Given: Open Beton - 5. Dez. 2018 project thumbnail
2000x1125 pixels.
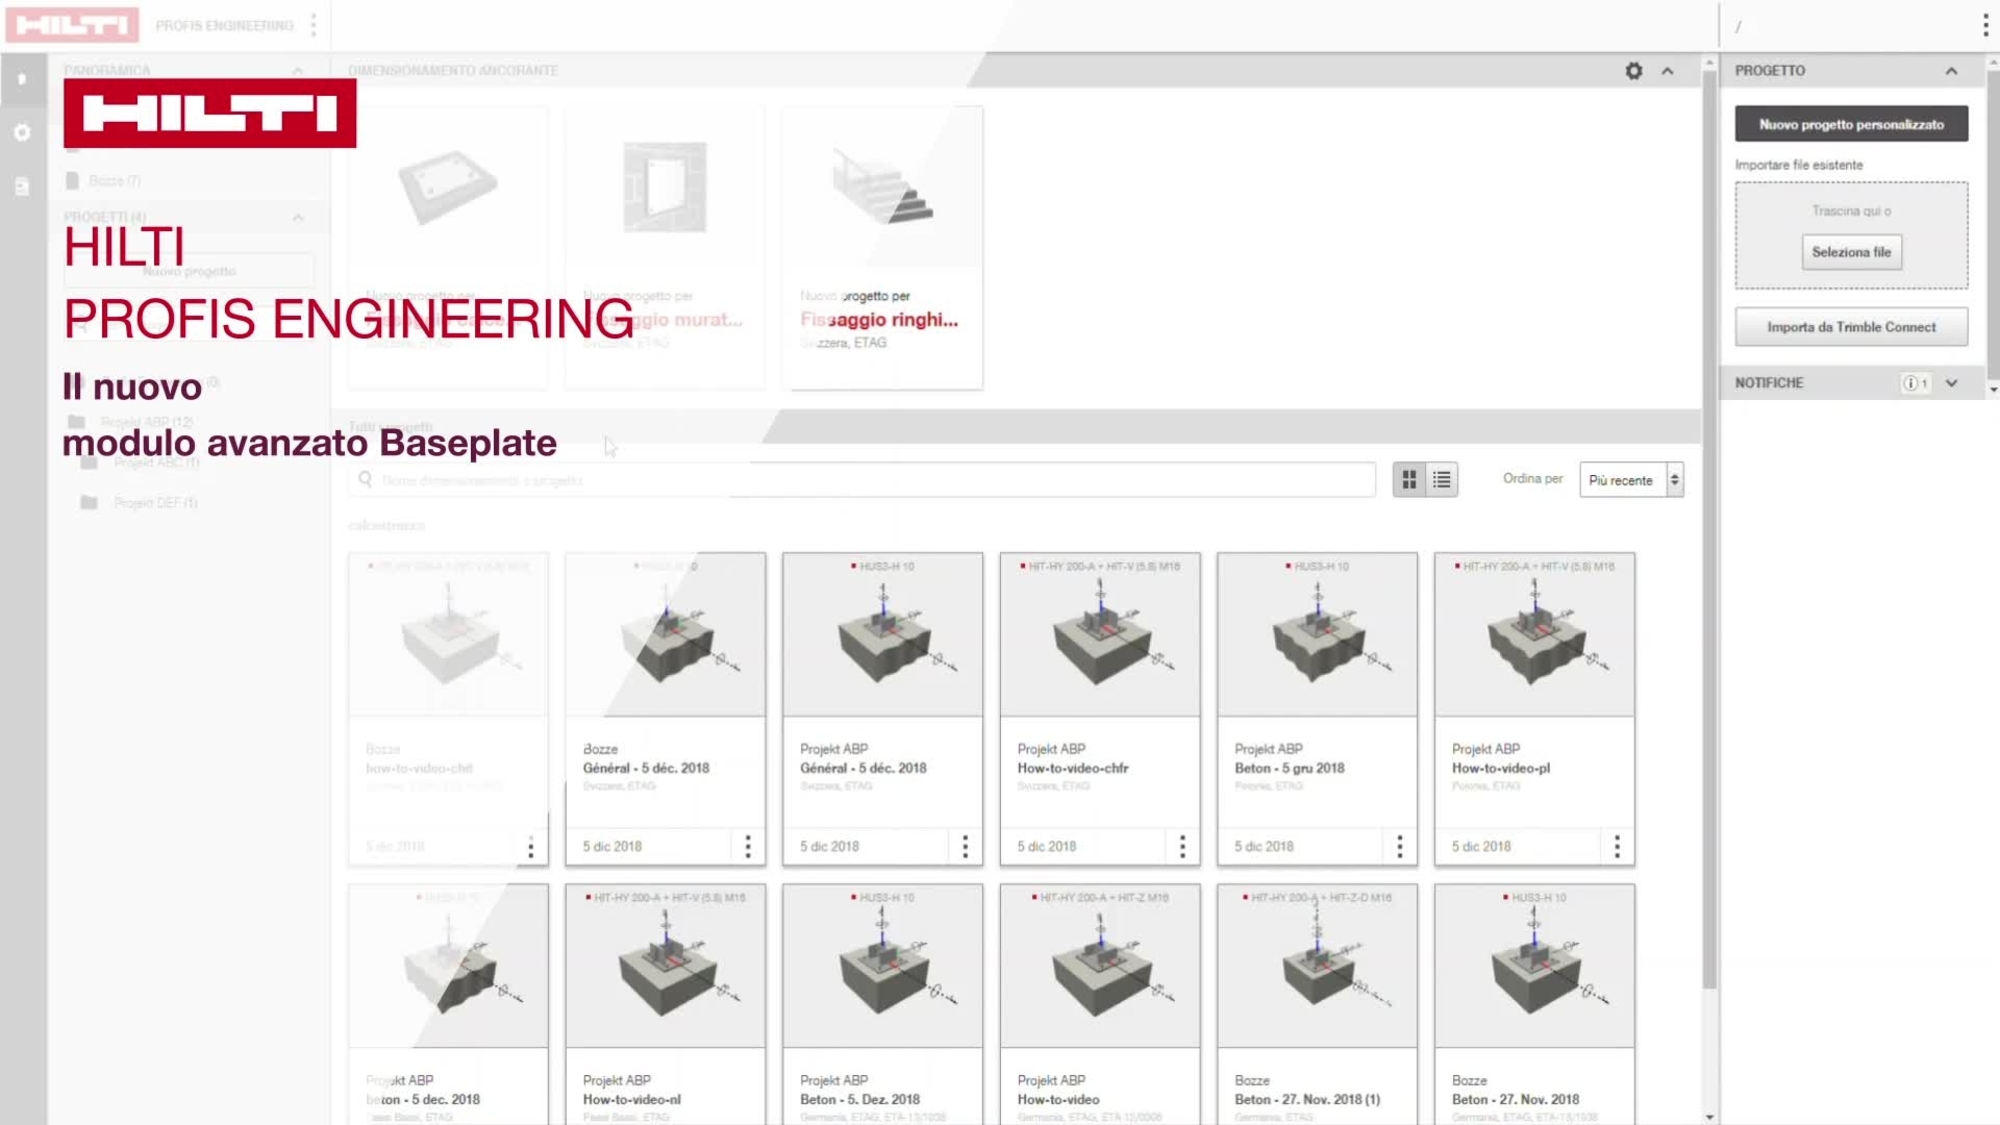Looking at the screenshot, I should [x=883, y=966].
